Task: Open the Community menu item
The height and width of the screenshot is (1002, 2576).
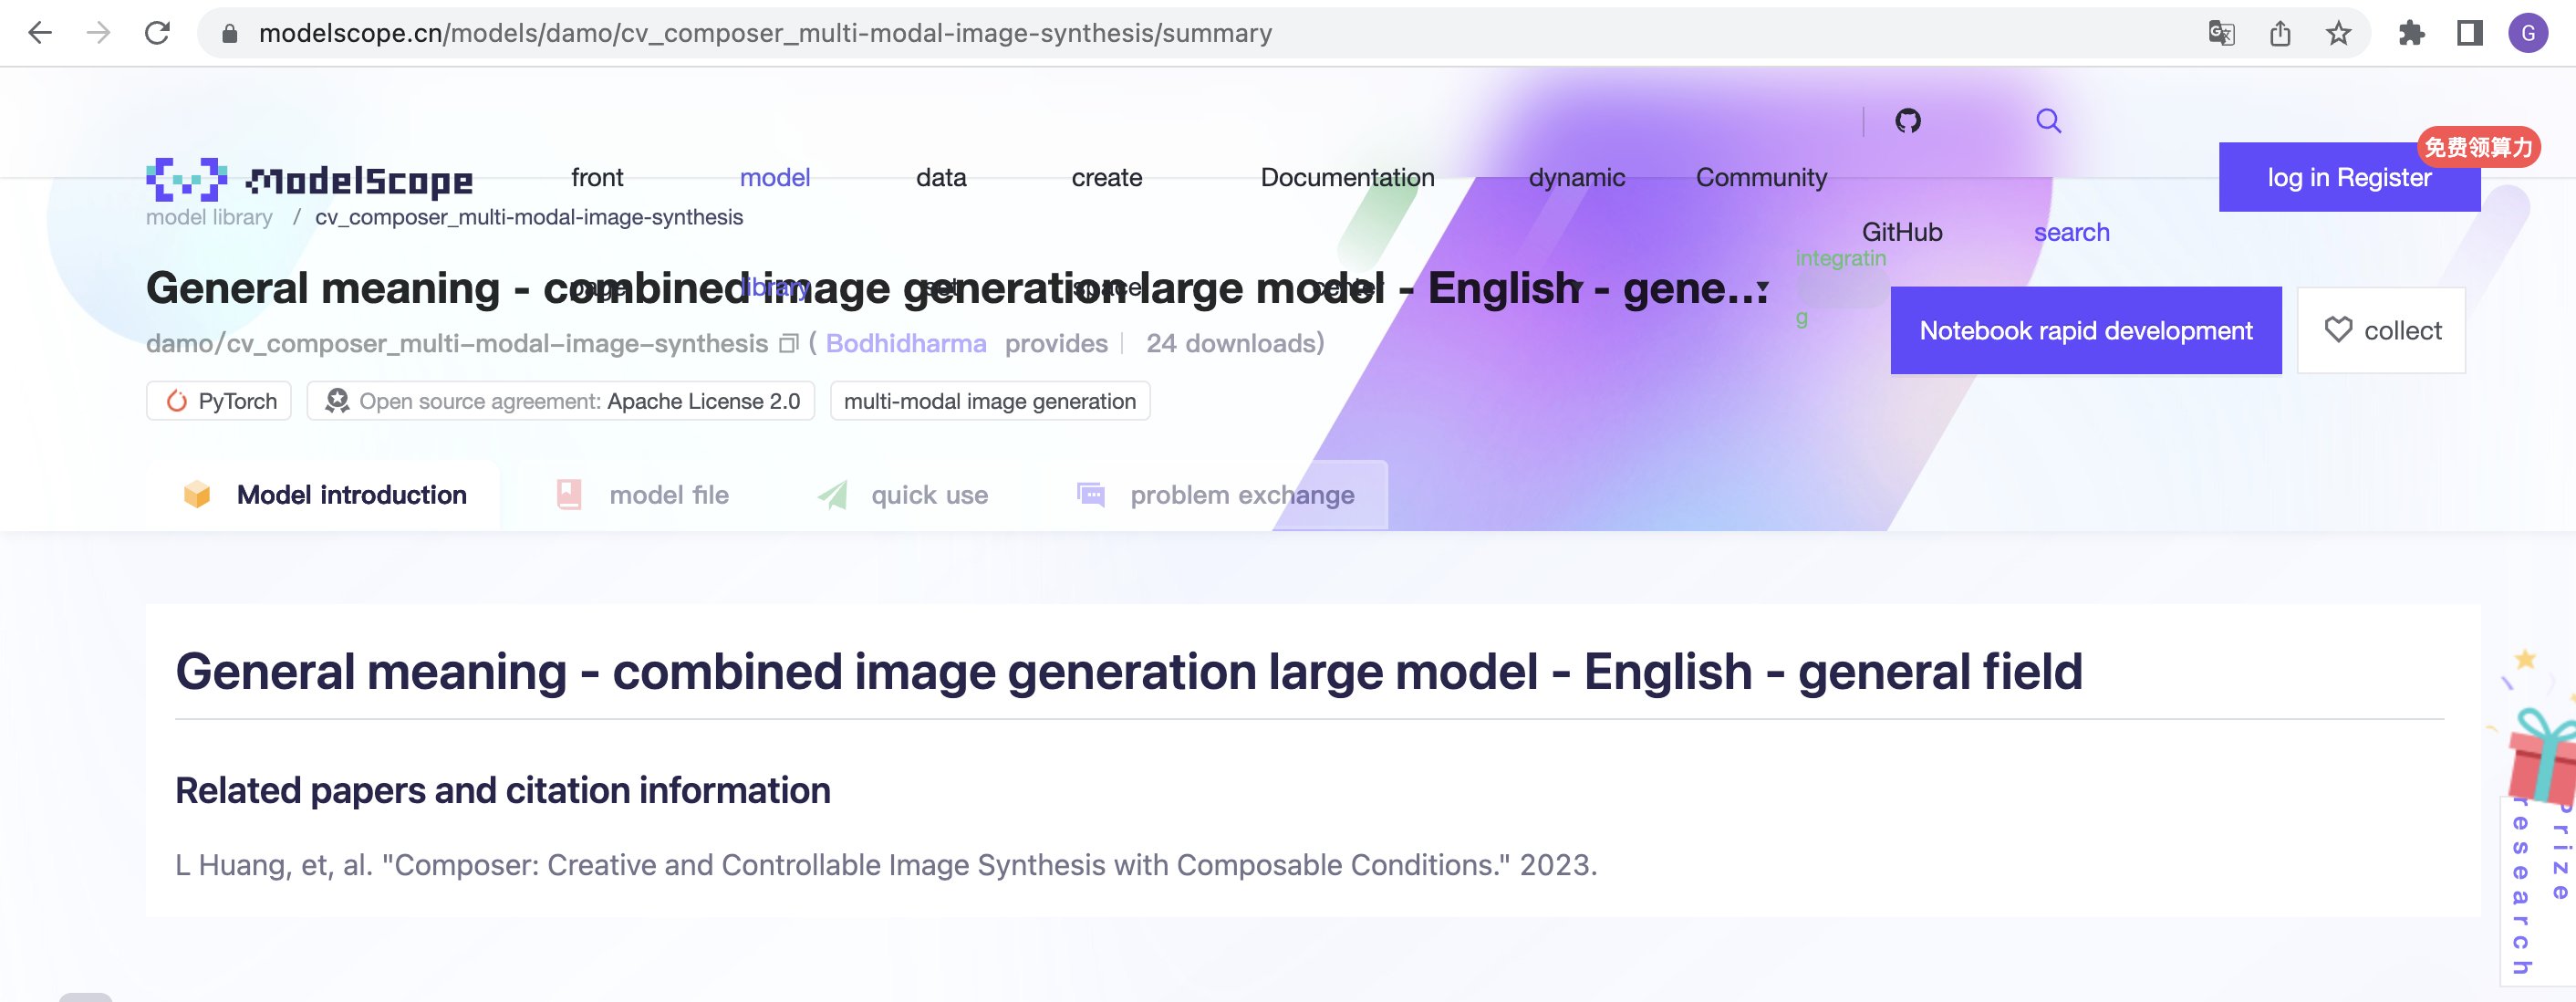Action: 1762,177
